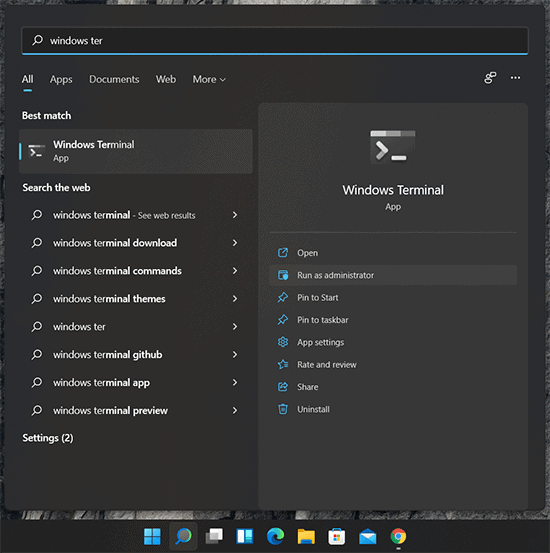The image size is (550, 553).
Task: Click the 'windows terminal - See web results' text
Action: (124, 215)
